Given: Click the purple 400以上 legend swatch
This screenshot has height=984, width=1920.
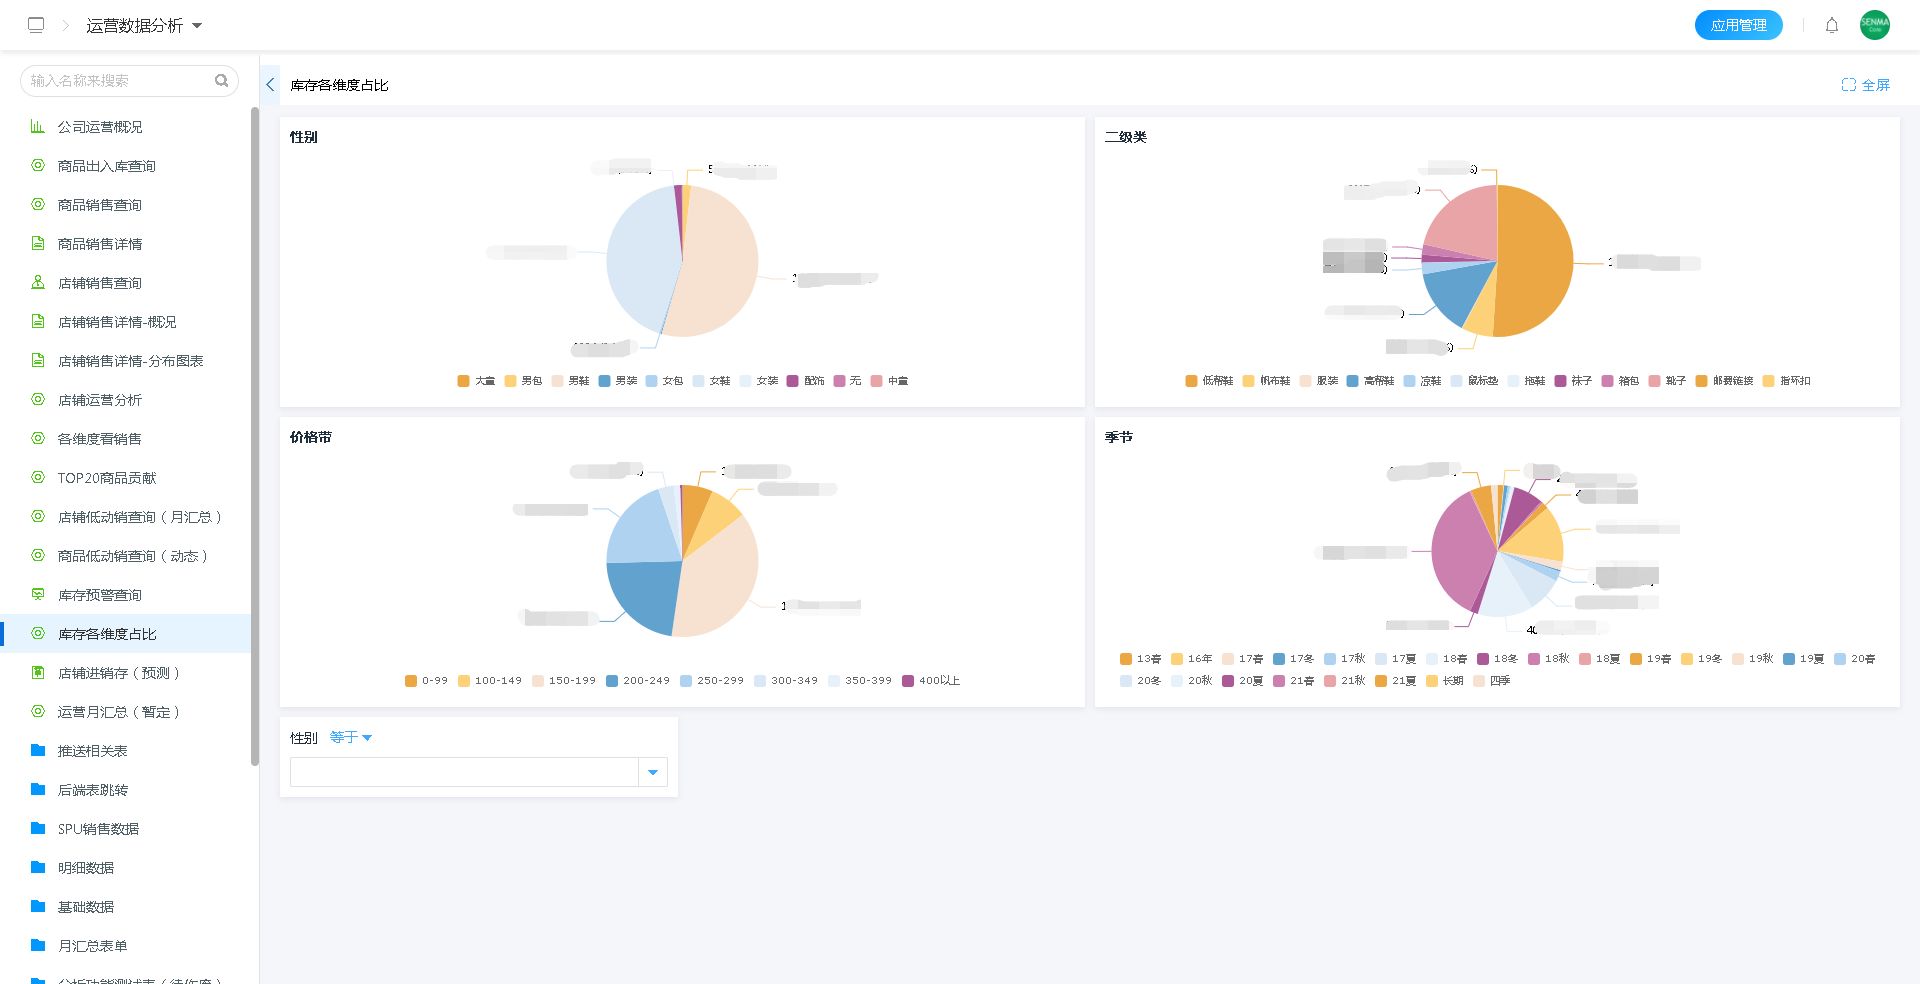Looking at the screenshot, I should click(908, 681).
